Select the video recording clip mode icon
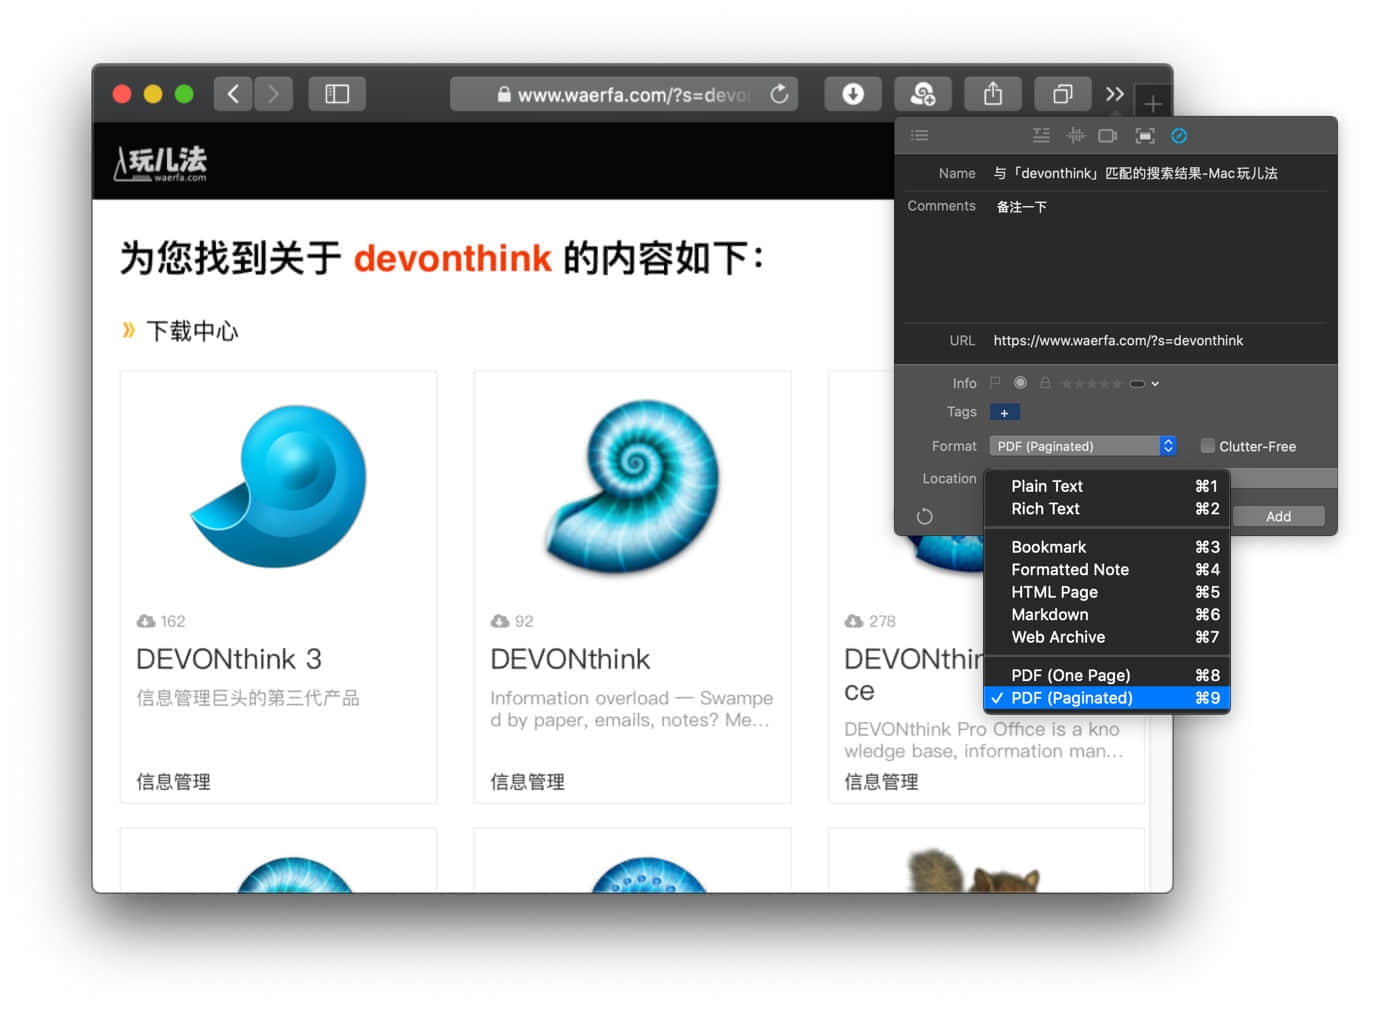Screen dimensions: 1394x1012 tap(1108, 135)
